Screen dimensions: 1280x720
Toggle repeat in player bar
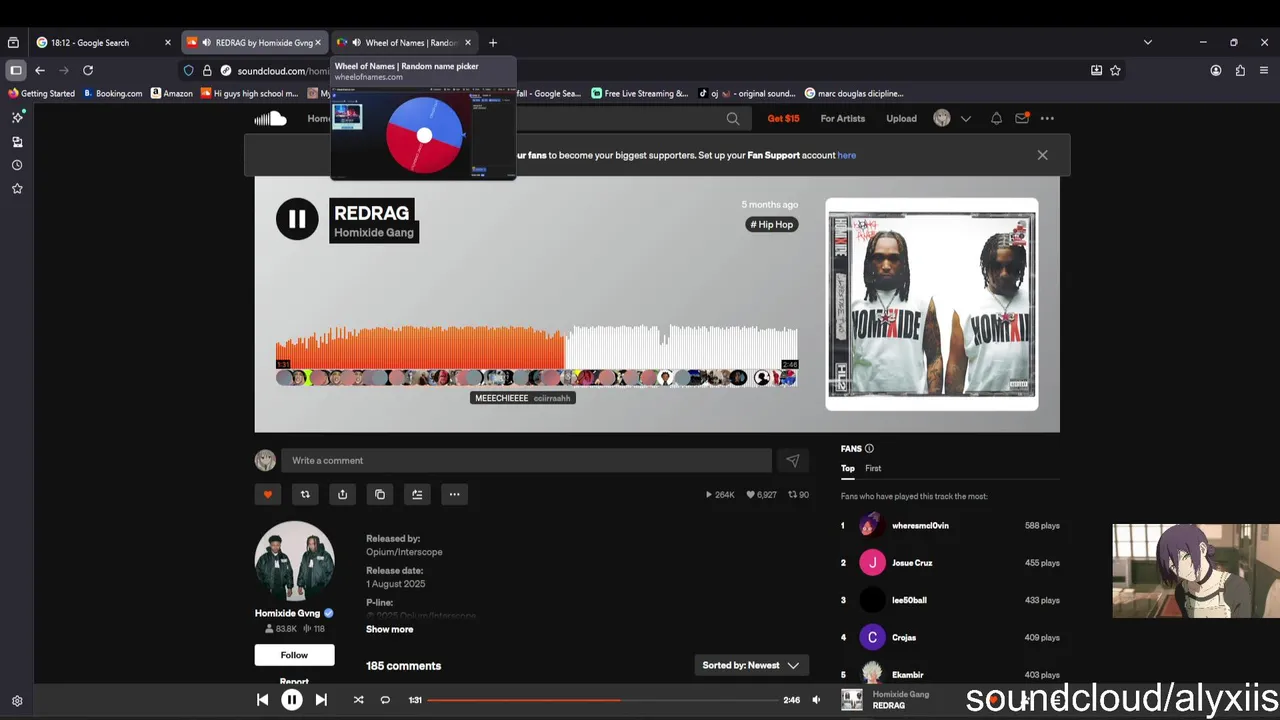point(385,700)
